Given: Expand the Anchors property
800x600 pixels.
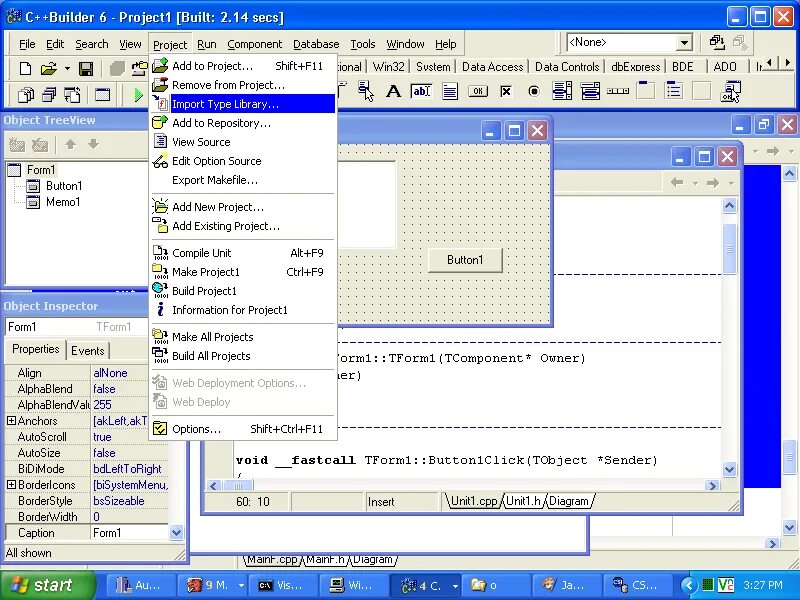Looking at the screenshot, I should [x=11, y=420].
